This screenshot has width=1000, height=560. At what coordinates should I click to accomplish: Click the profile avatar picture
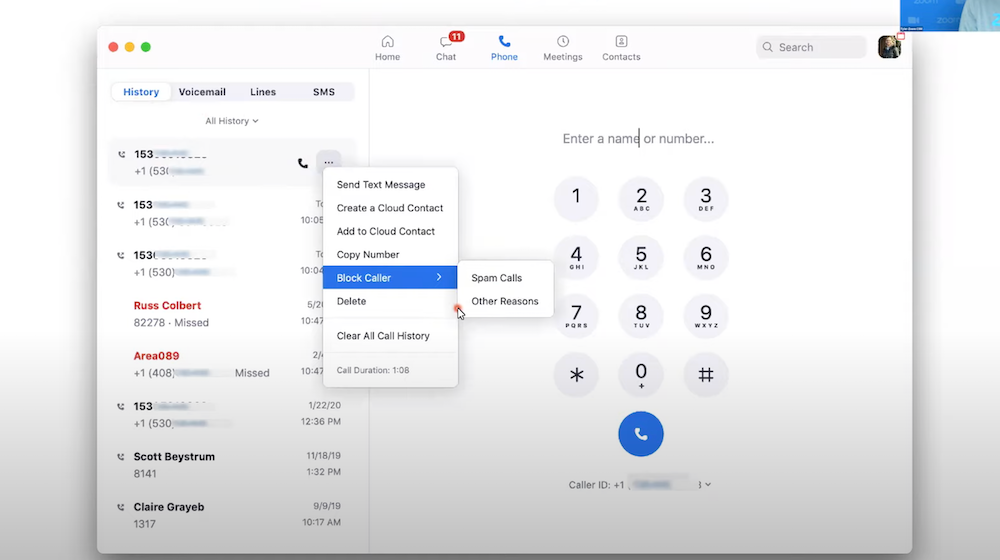(889, 47)
